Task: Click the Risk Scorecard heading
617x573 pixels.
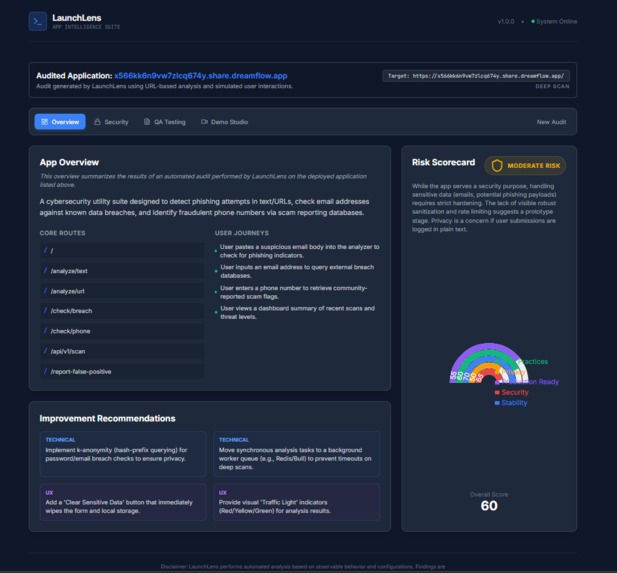Action: (x=443, y=162)
